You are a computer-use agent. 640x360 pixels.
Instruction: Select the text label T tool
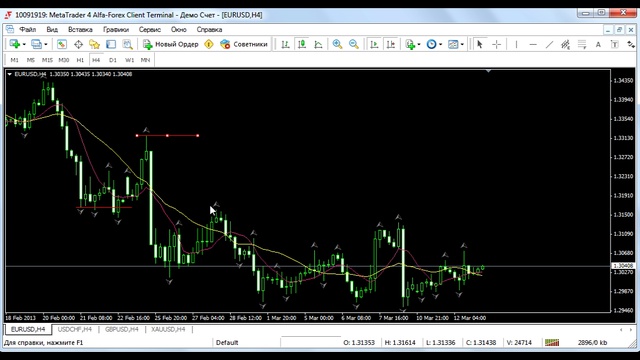click(615, 44)
